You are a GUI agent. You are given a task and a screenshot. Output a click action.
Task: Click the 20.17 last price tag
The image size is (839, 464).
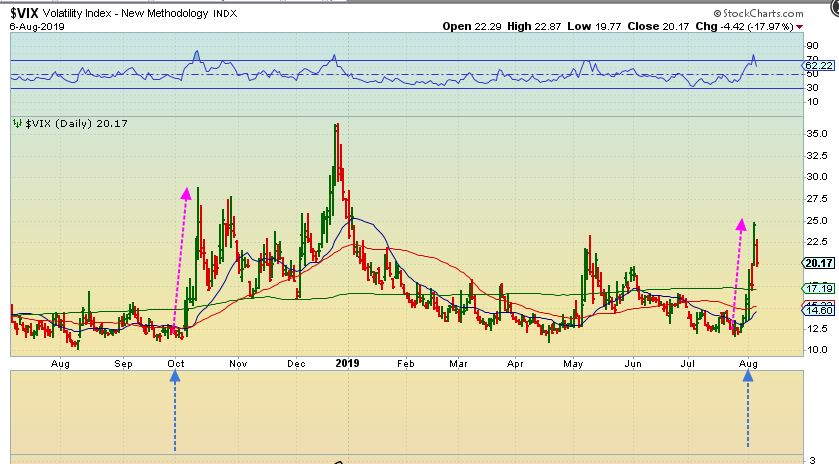point(817,263)
